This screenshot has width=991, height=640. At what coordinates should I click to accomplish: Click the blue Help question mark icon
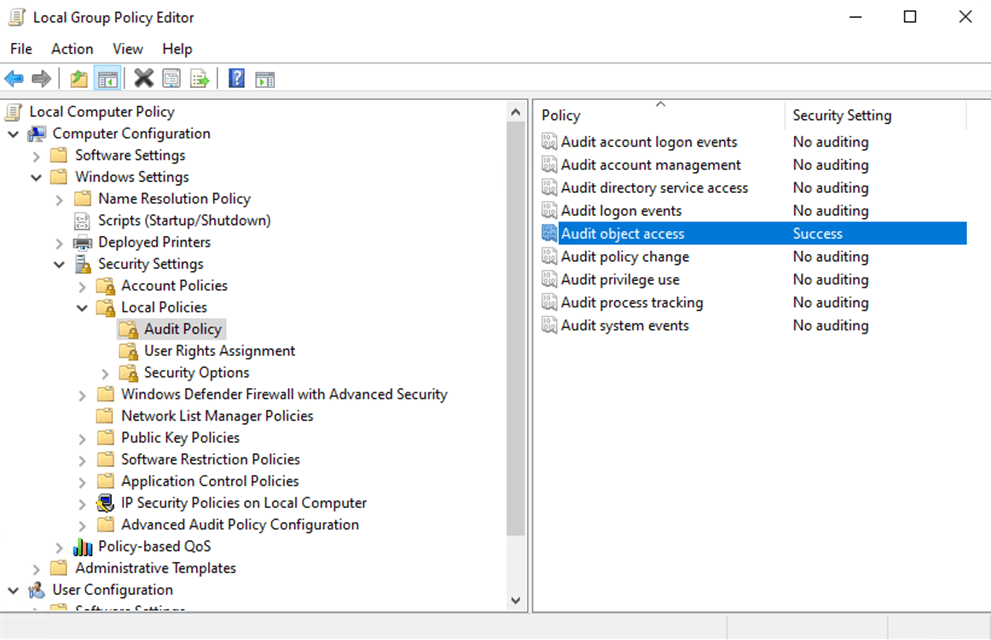pos(237,78)
